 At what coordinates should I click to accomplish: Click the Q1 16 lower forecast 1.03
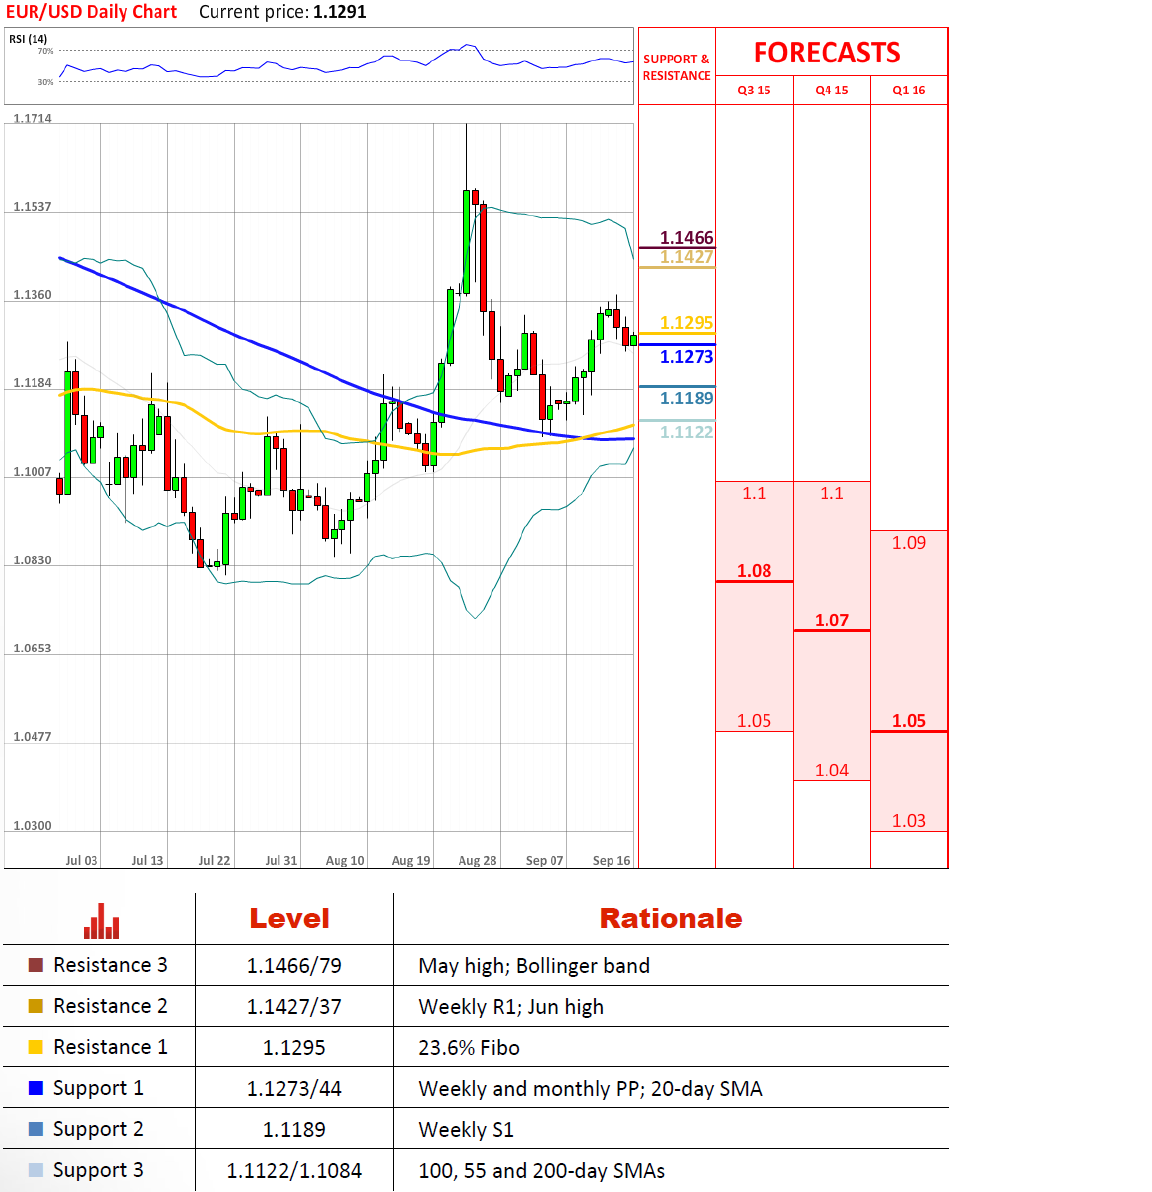tap(909, 821)
